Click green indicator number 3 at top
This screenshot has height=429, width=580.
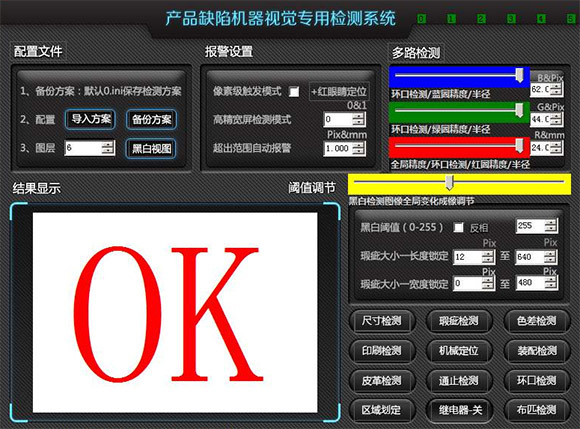point(511,18)
